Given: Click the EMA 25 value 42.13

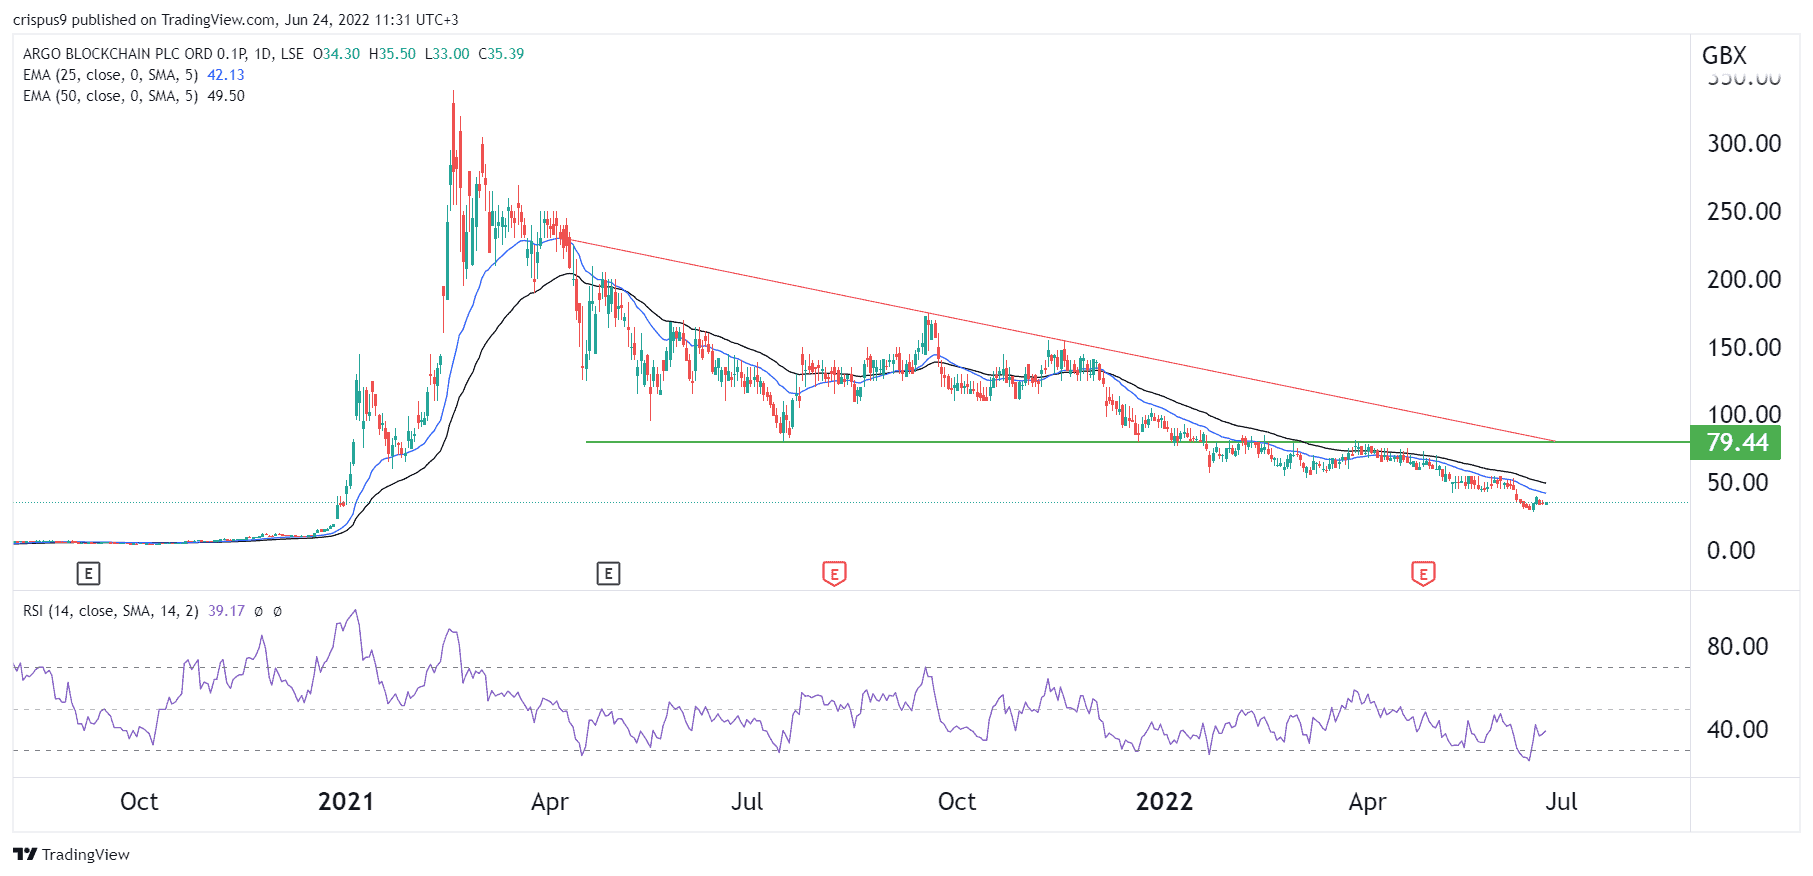Looking at the screenshot, I should pos(226,75).
